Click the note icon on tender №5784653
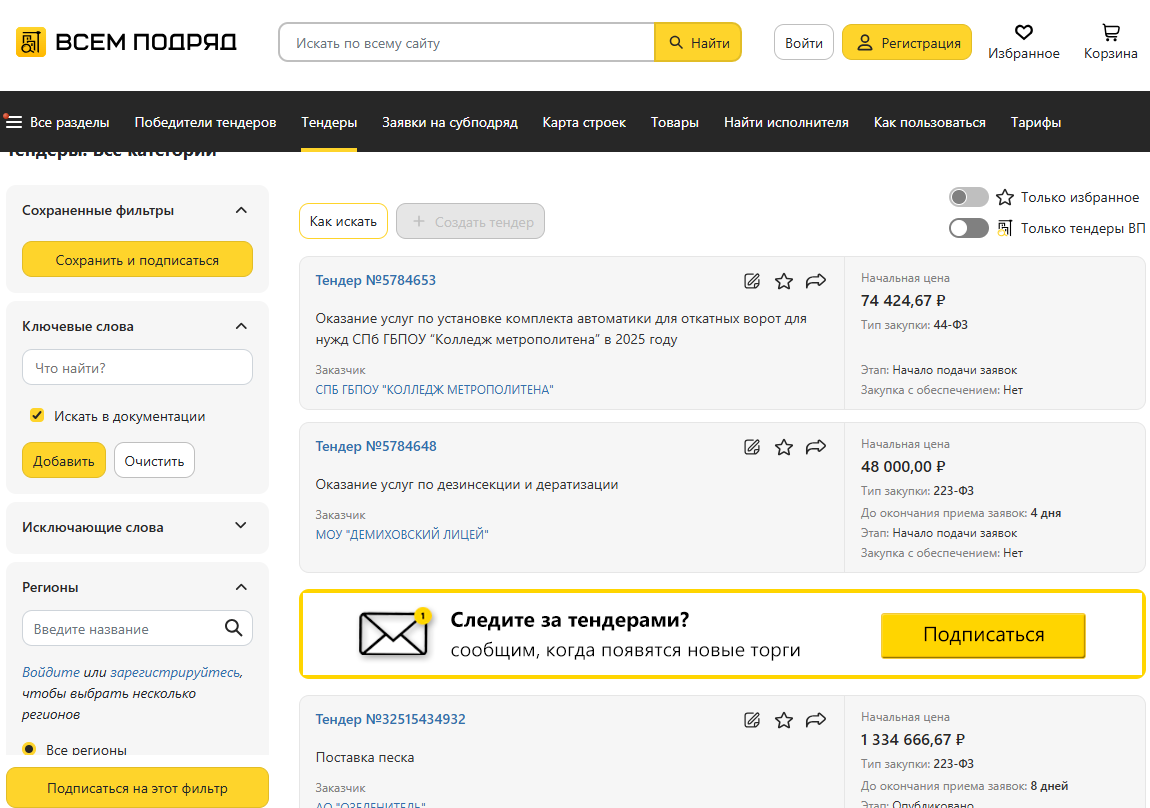1150x808 pixels. coord(752,281)
